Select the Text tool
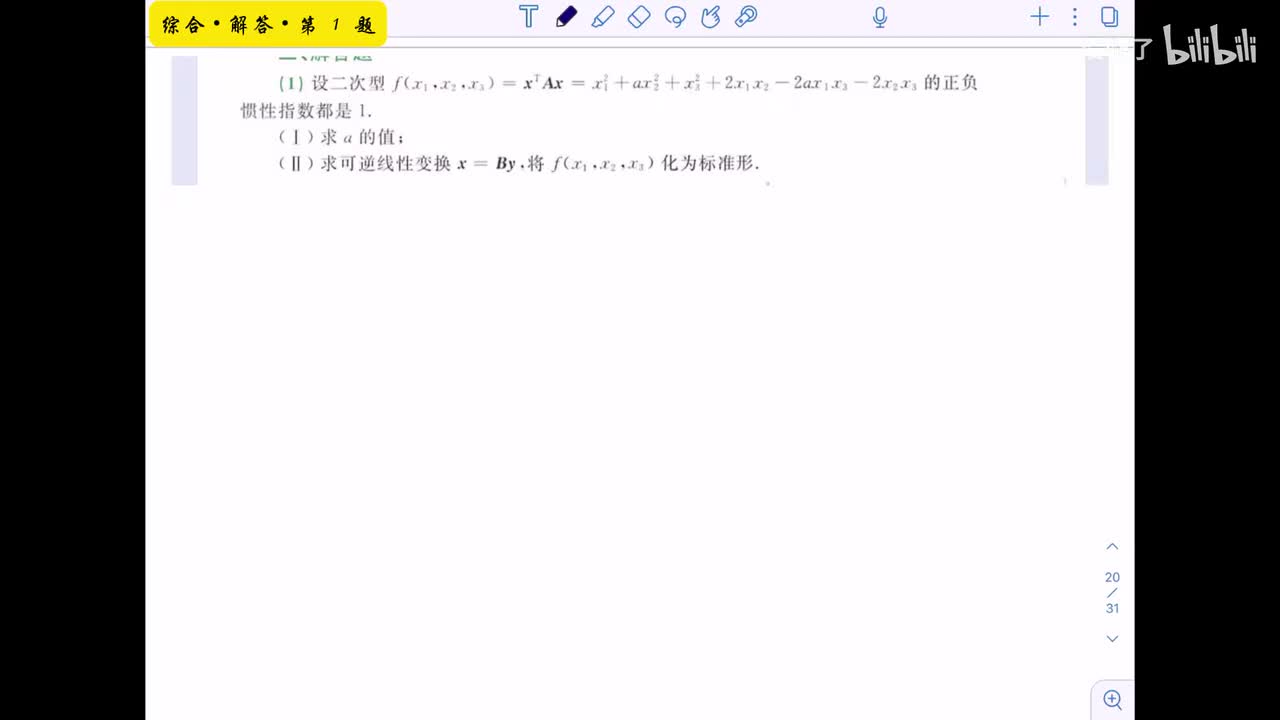1280x720 pixels. click(529, 16)
